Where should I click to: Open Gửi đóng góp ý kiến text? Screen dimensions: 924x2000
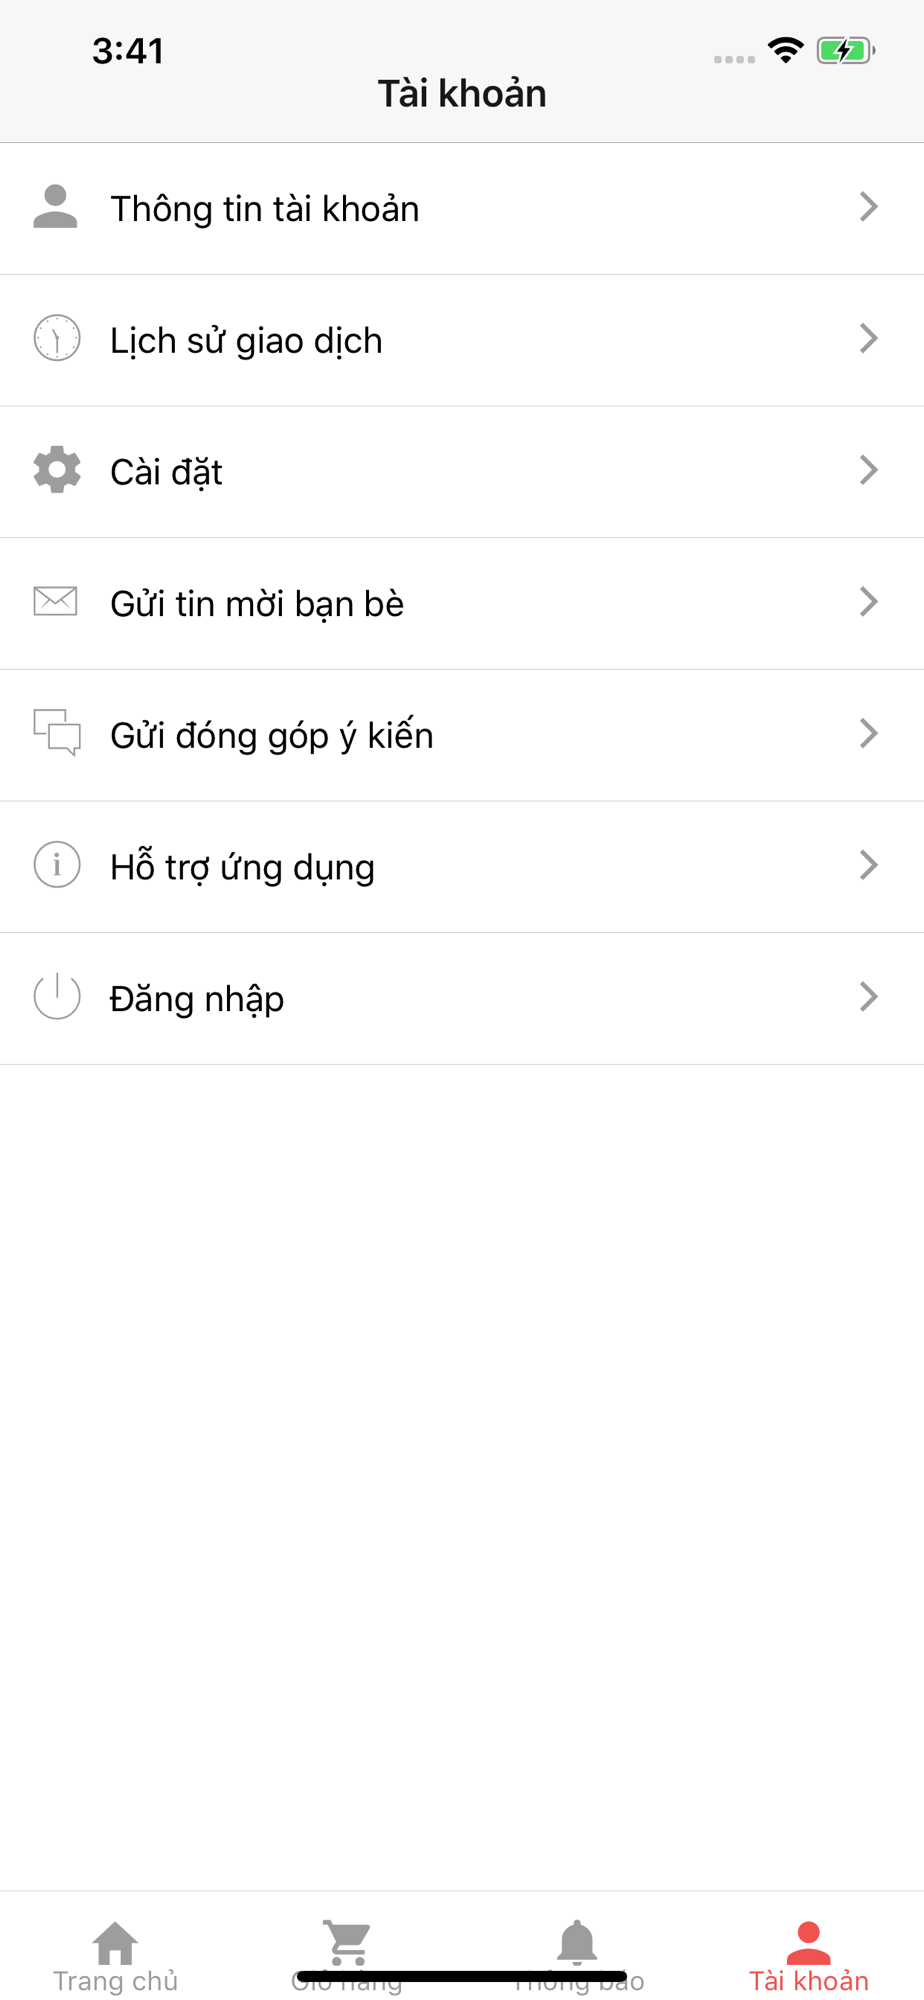[272, 736]
